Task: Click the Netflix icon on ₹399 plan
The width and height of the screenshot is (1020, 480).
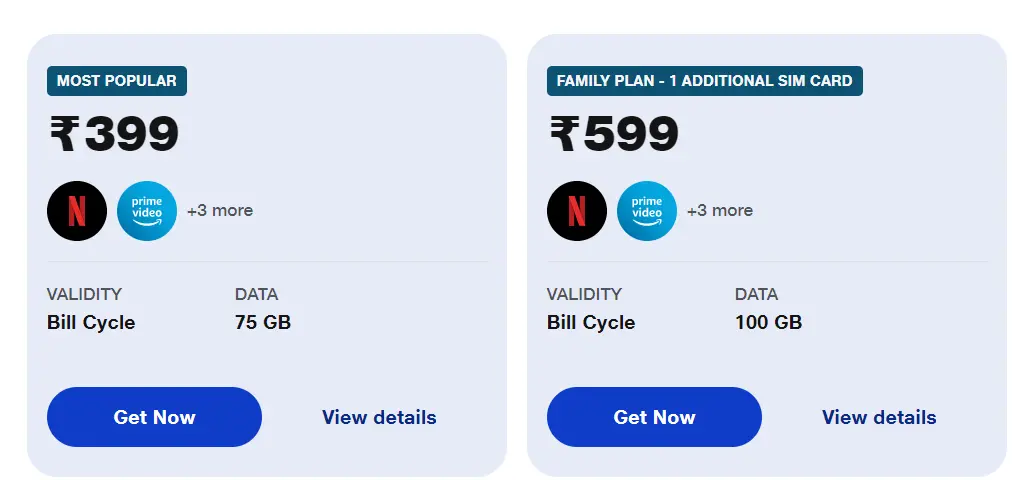Action: [77, 211]
